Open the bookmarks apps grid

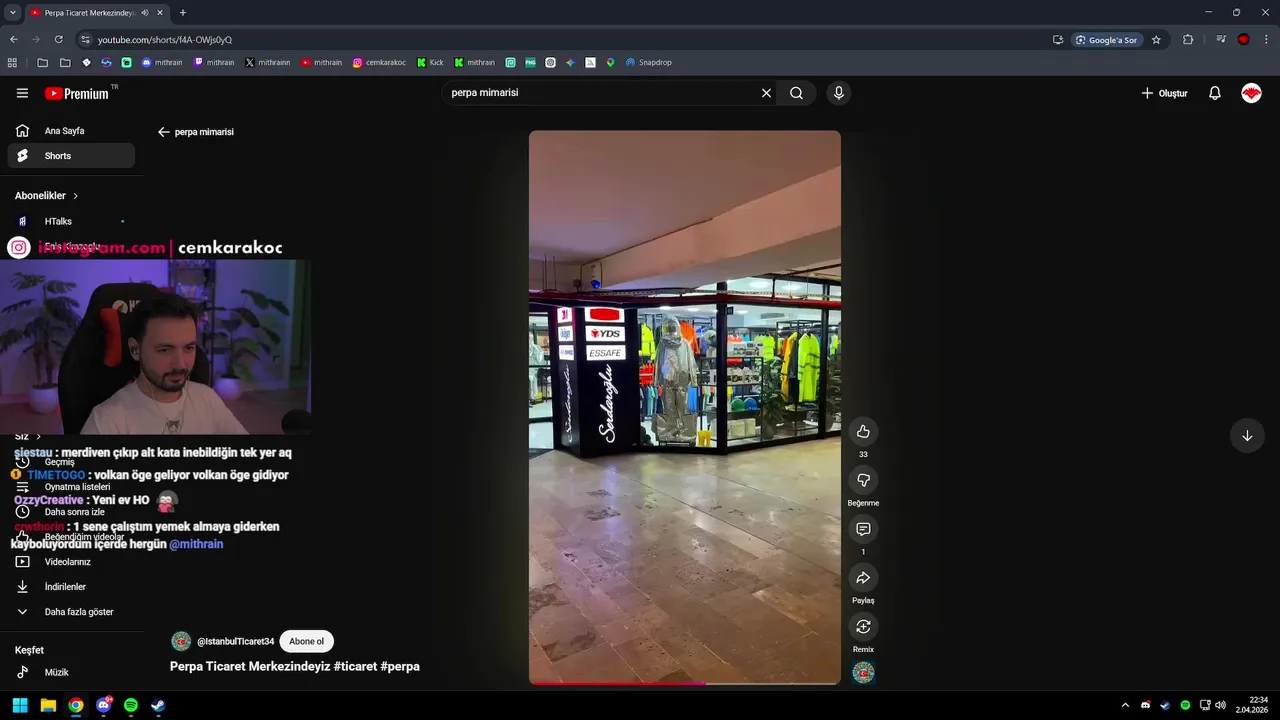12,62
